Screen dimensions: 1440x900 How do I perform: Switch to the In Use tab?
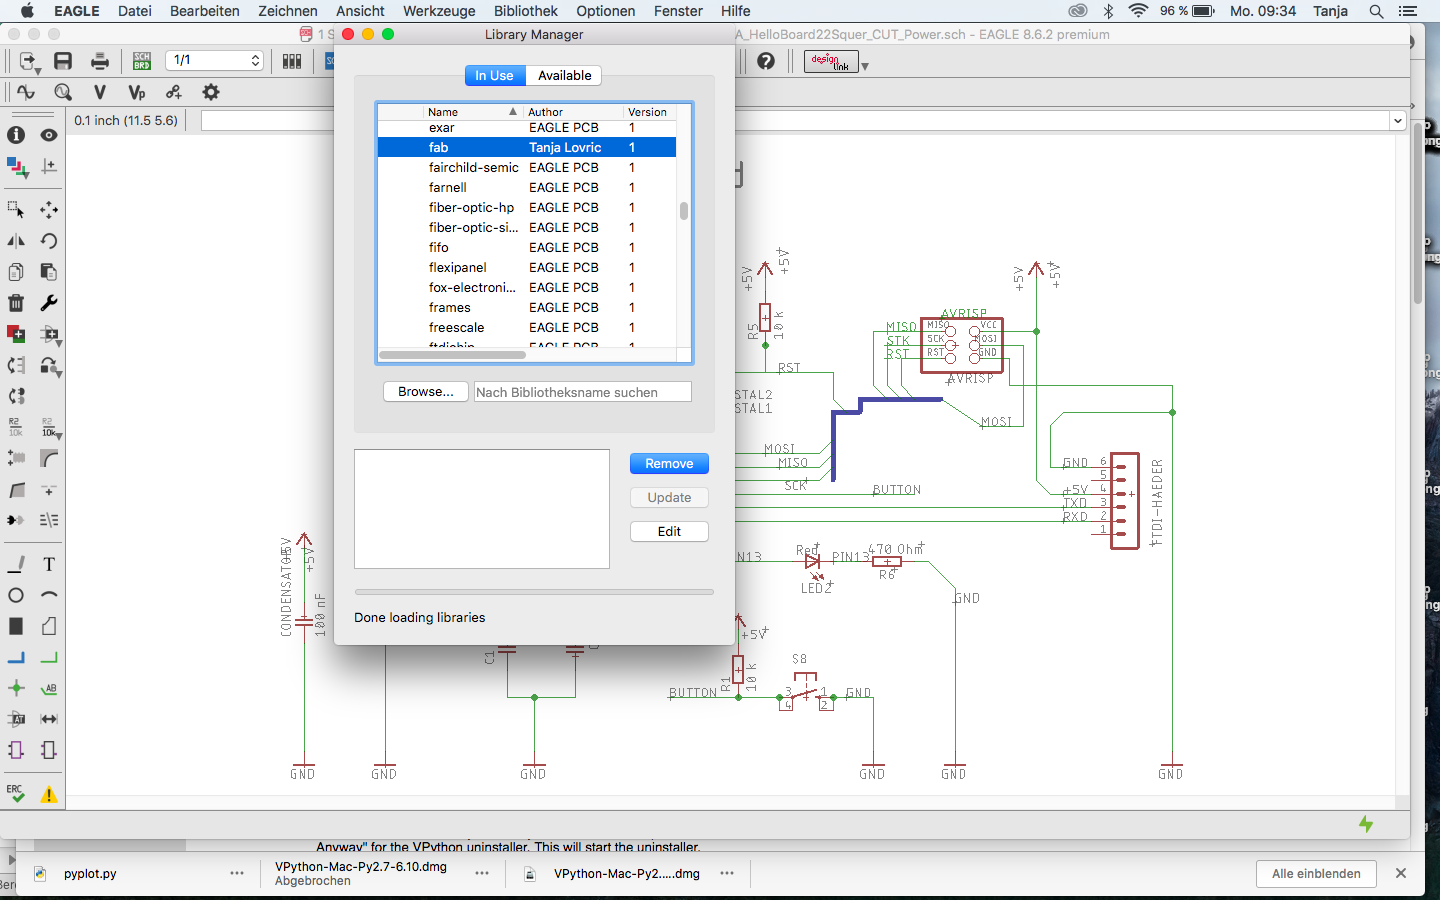pos(494,75)
